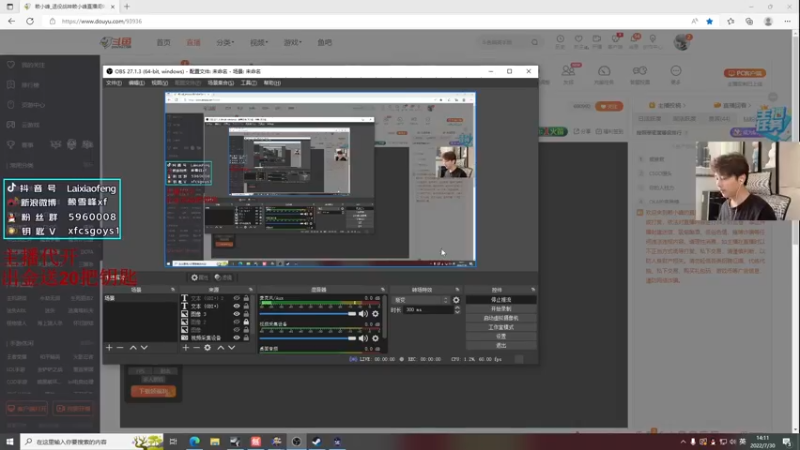The height and width of the screenshot is (450, 800).
Task: Open File Explorer from the taskbar
Action: pos(215,442)
